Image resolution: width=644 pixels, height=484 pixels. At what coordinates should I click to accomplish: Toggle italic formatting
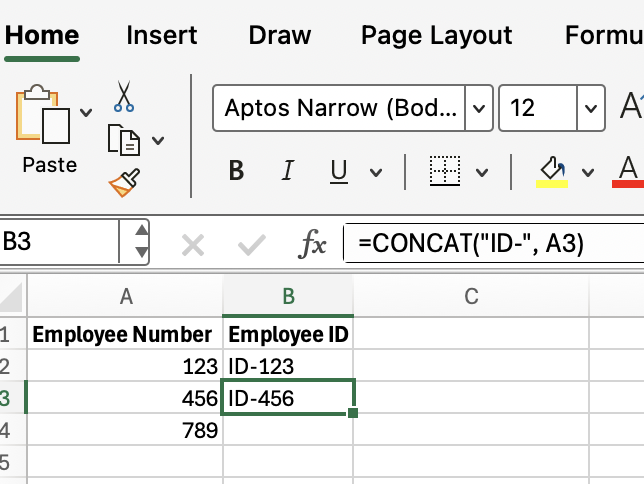(x=288, y=171)
